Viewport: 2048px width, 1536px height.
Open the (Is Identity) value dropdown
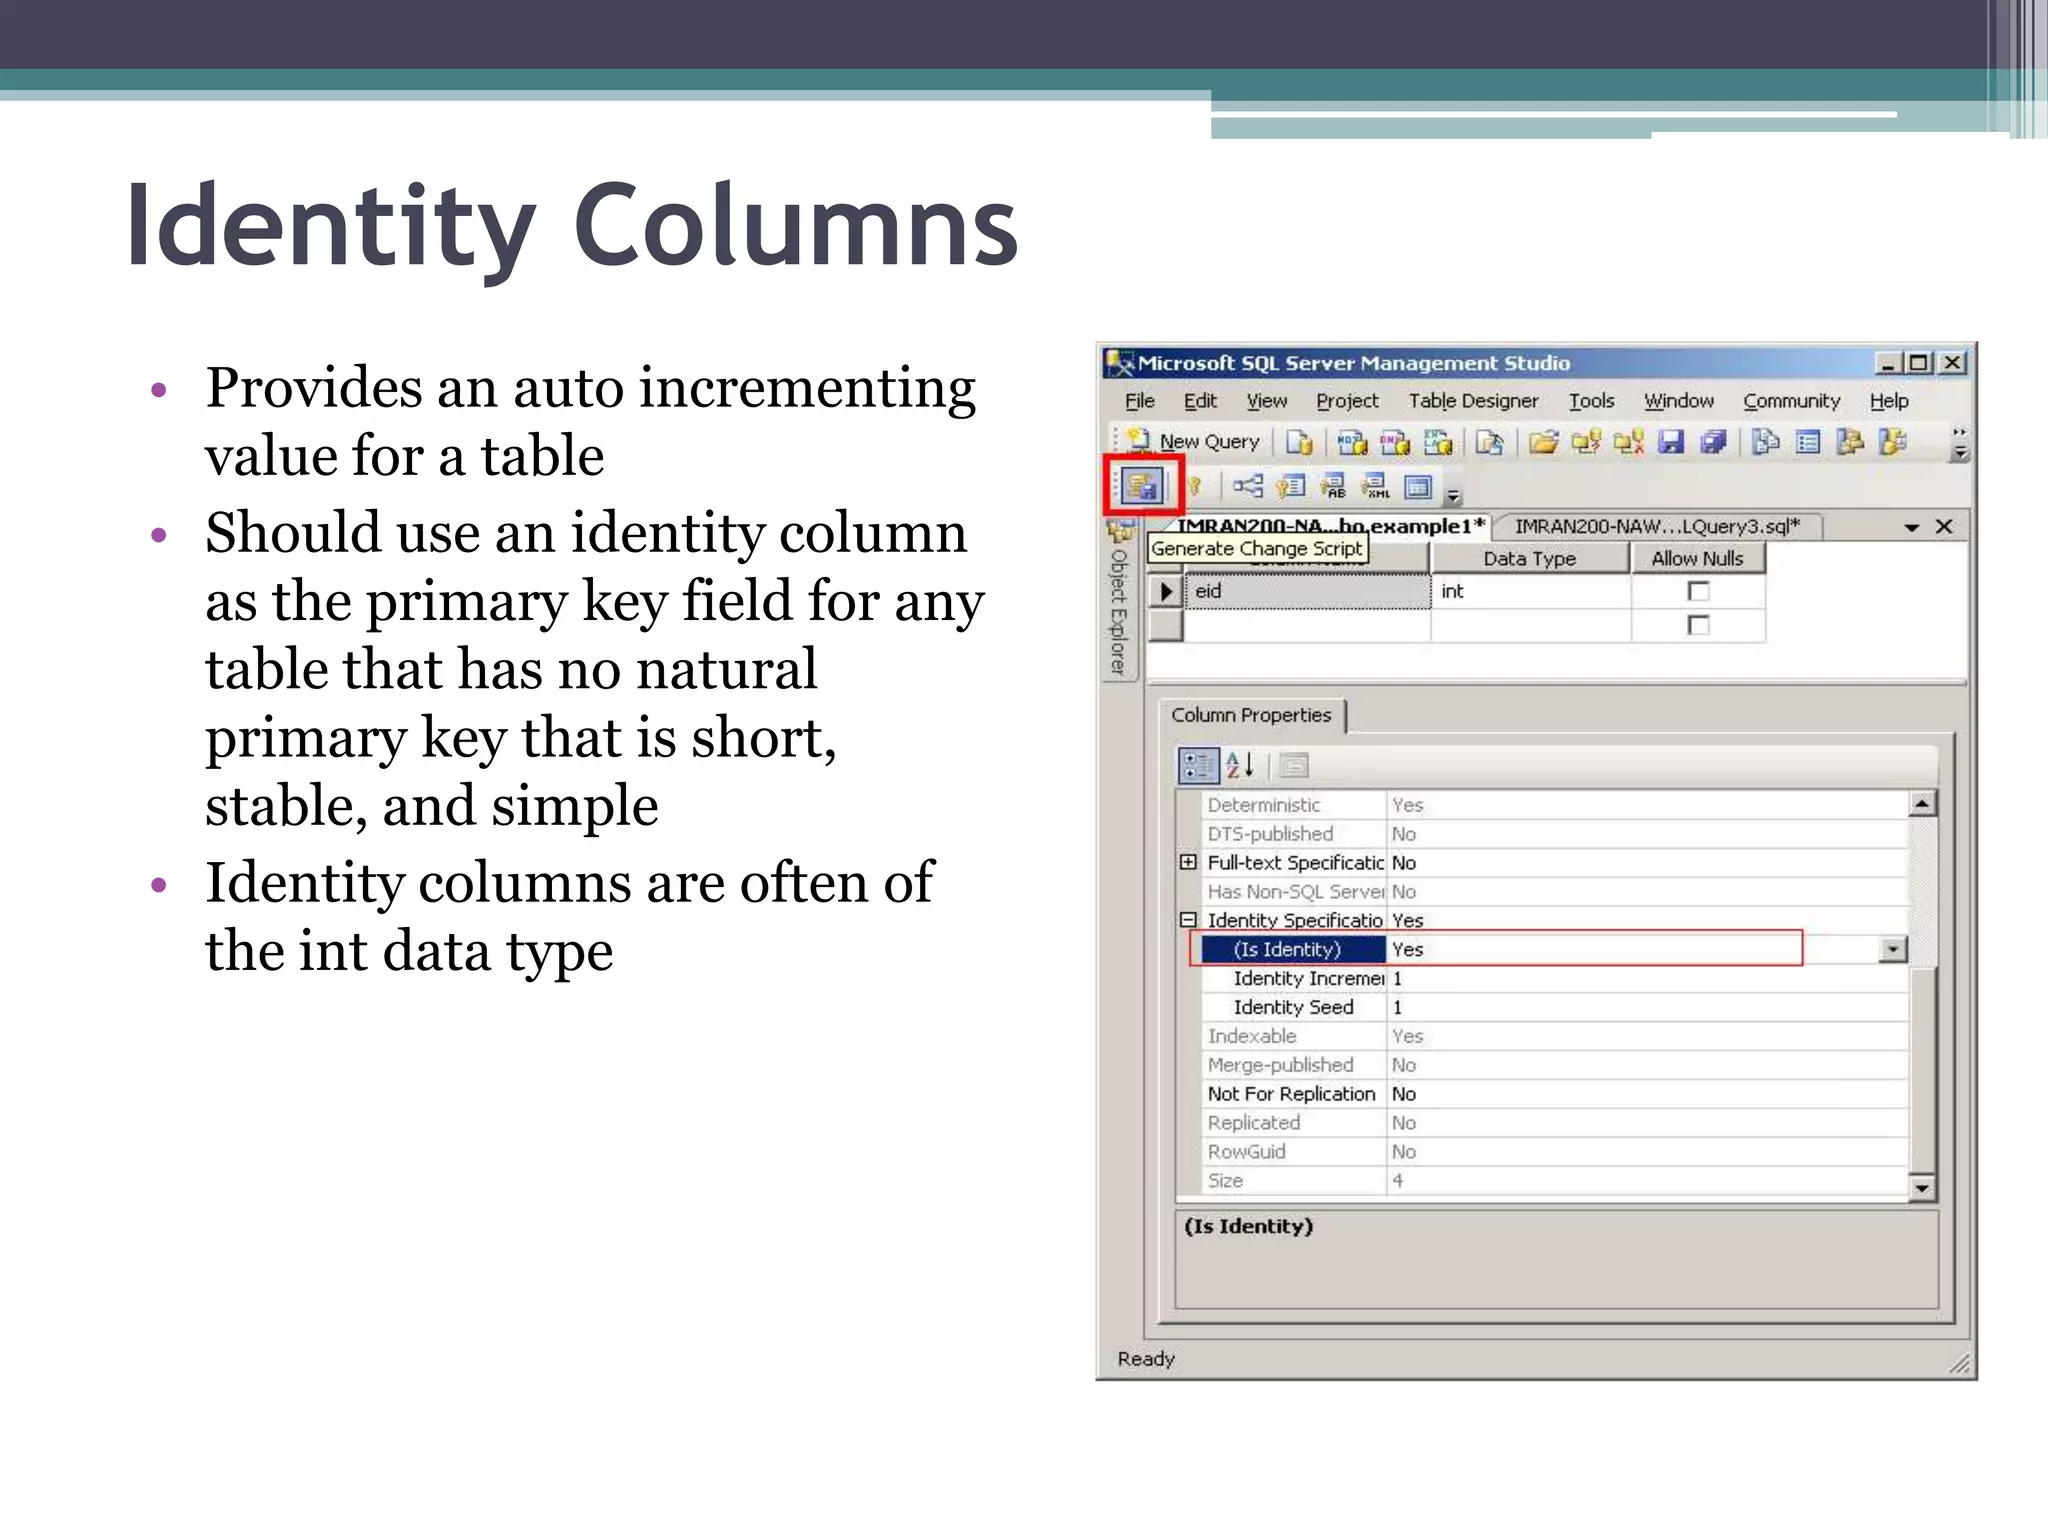tap(1892, 949)
